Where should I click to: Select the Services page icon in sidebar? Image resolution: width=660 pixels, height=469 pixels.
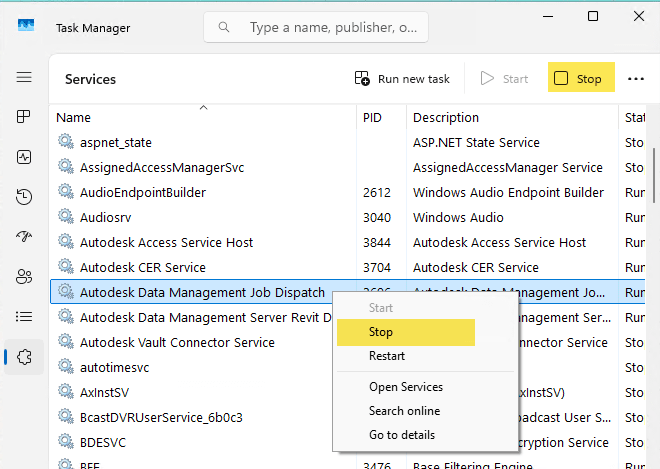24,357
